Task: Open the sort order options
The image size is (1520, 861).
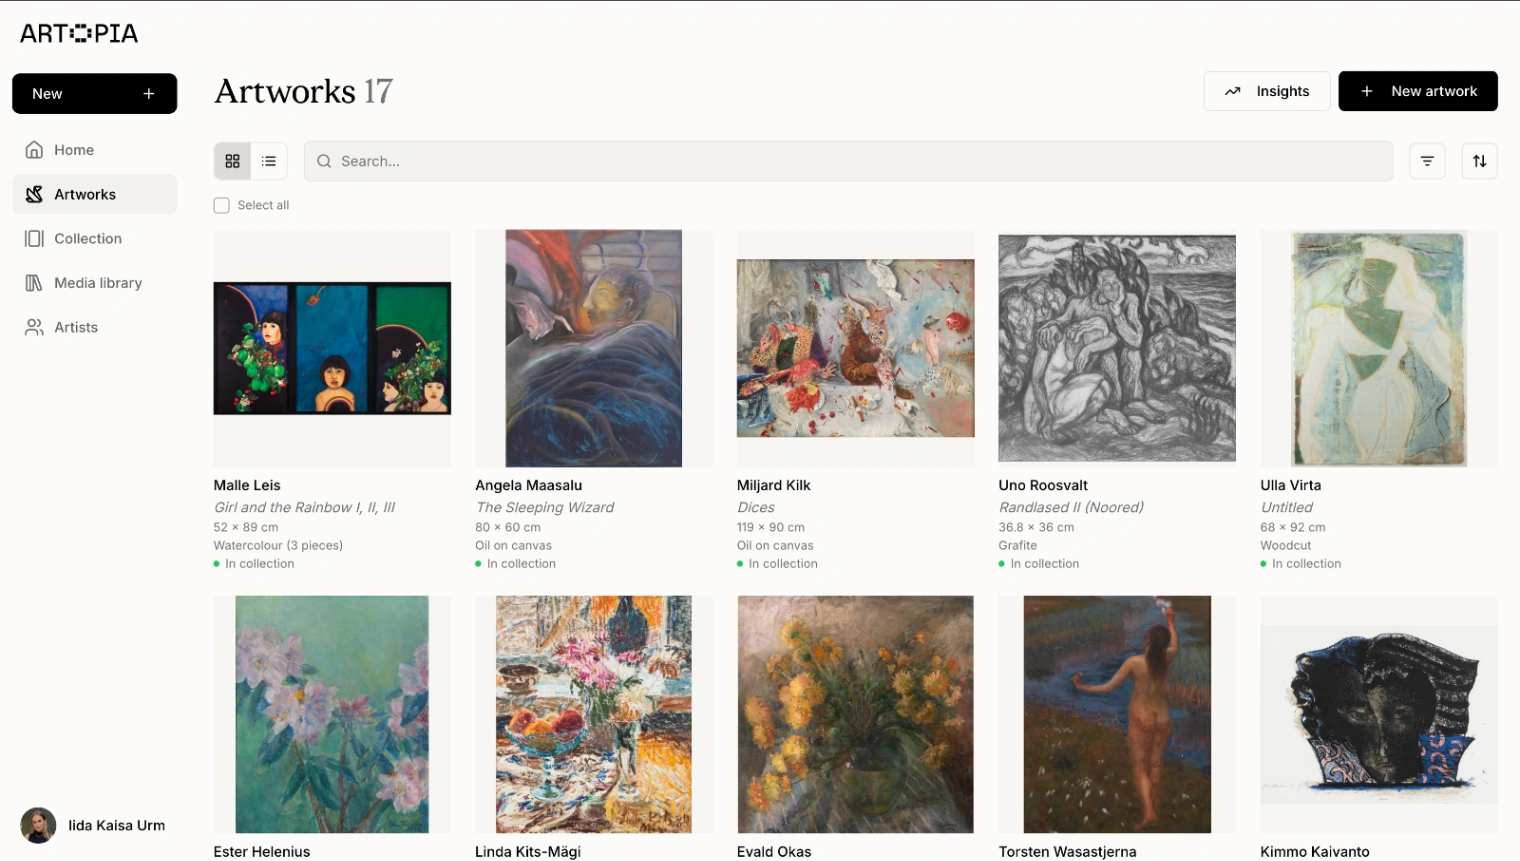Action: pos(1480,161)
